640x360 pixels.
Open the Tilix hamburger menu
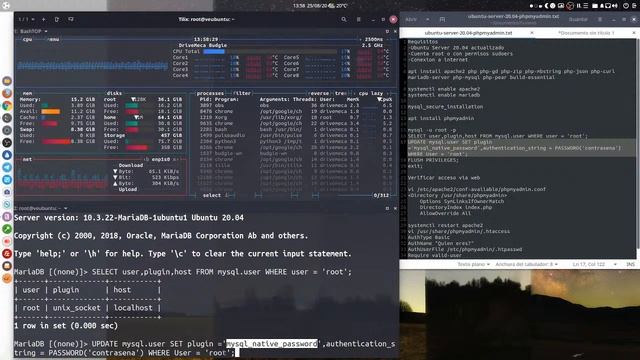(359, 19)
